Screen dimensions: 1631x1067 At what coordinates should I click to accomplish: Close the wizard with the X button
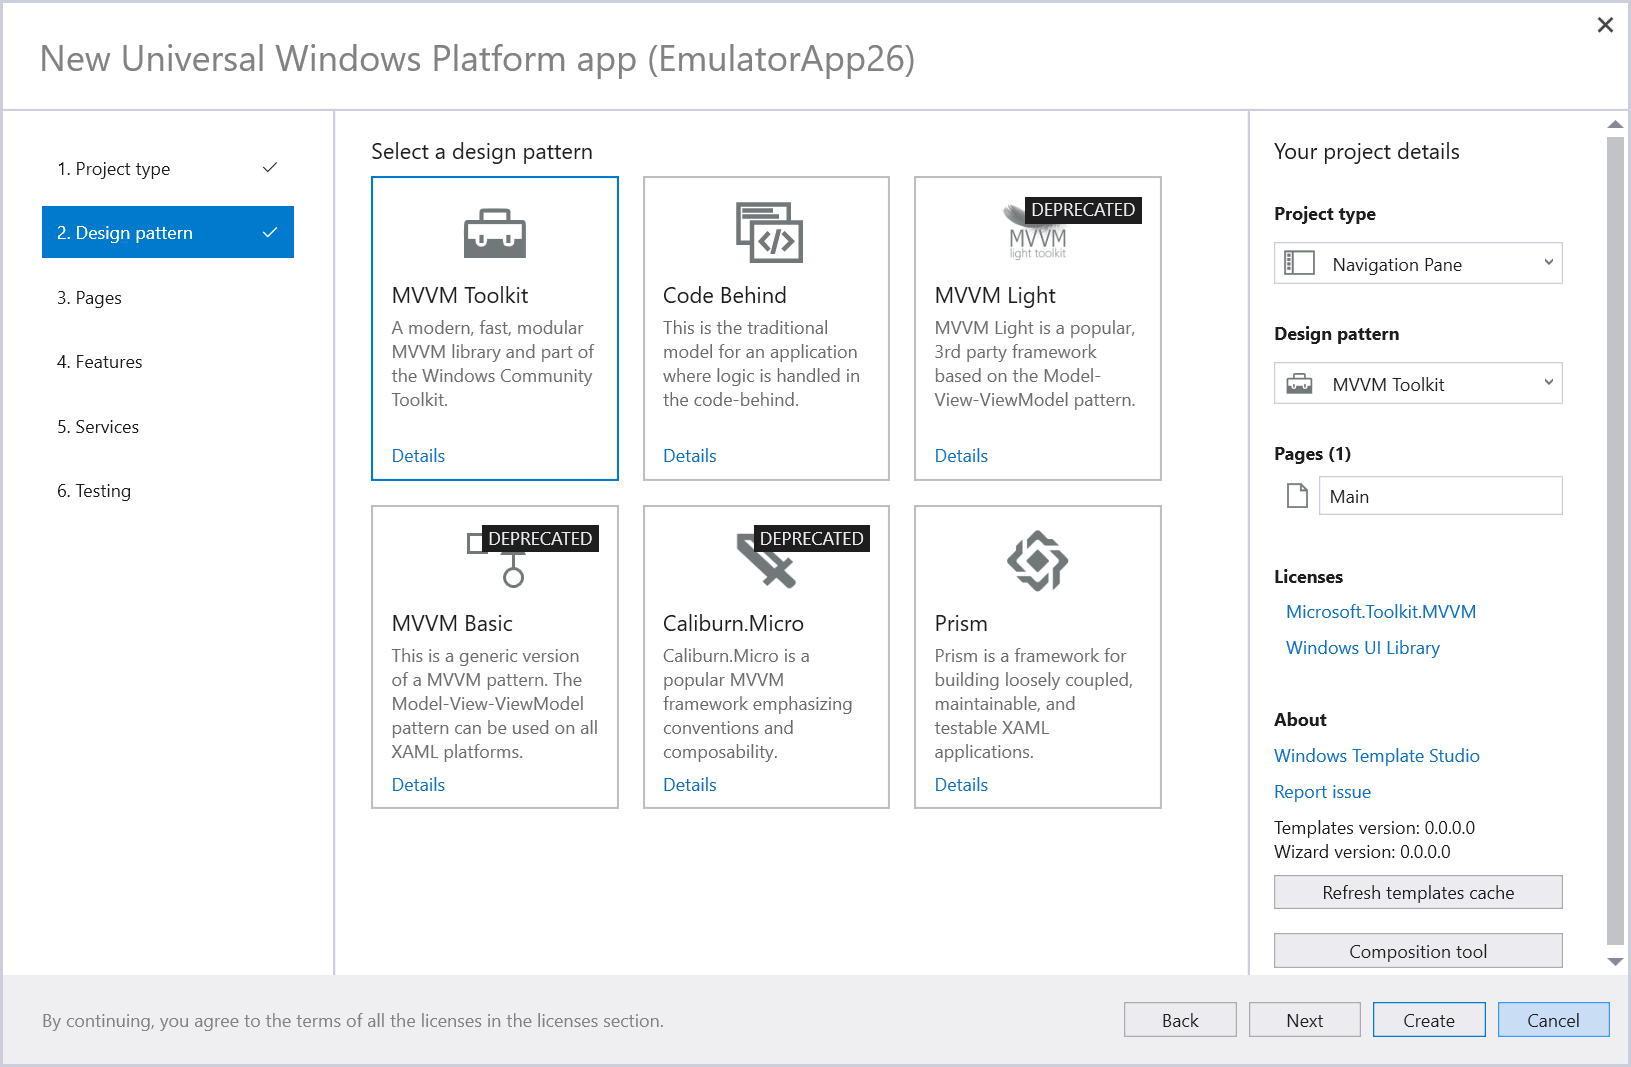pos(1605,25)
